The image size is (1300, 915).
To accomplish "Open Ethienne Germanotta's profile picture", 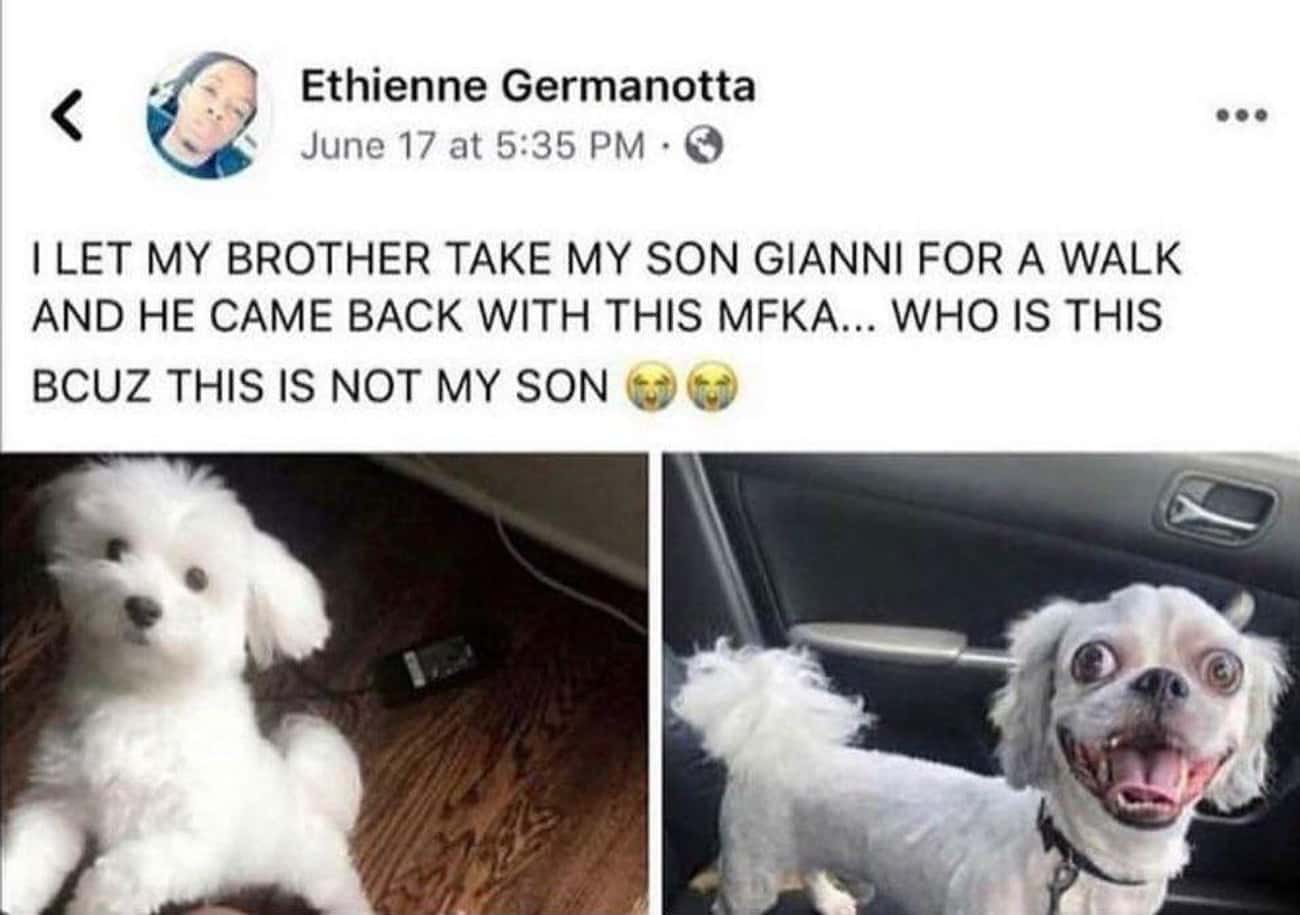I will click(208, 115).
